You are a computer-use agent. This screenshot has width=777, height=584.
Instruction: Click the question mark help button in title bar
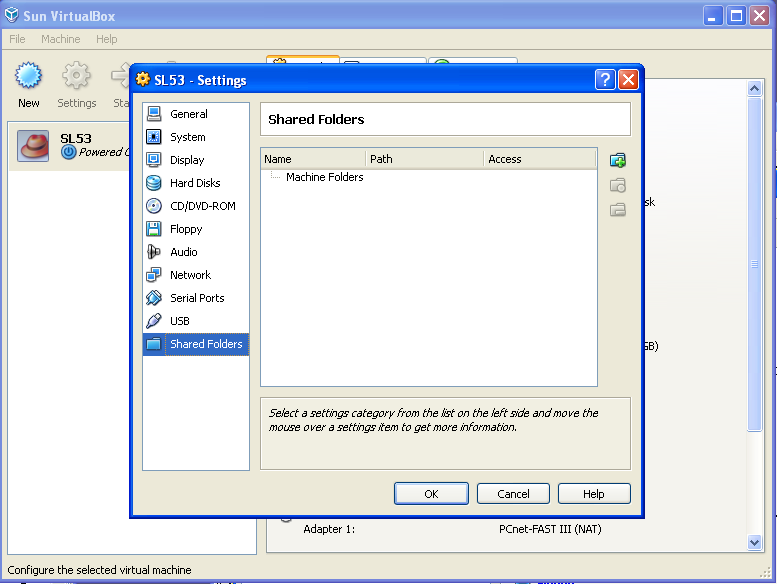pos(605,80)
